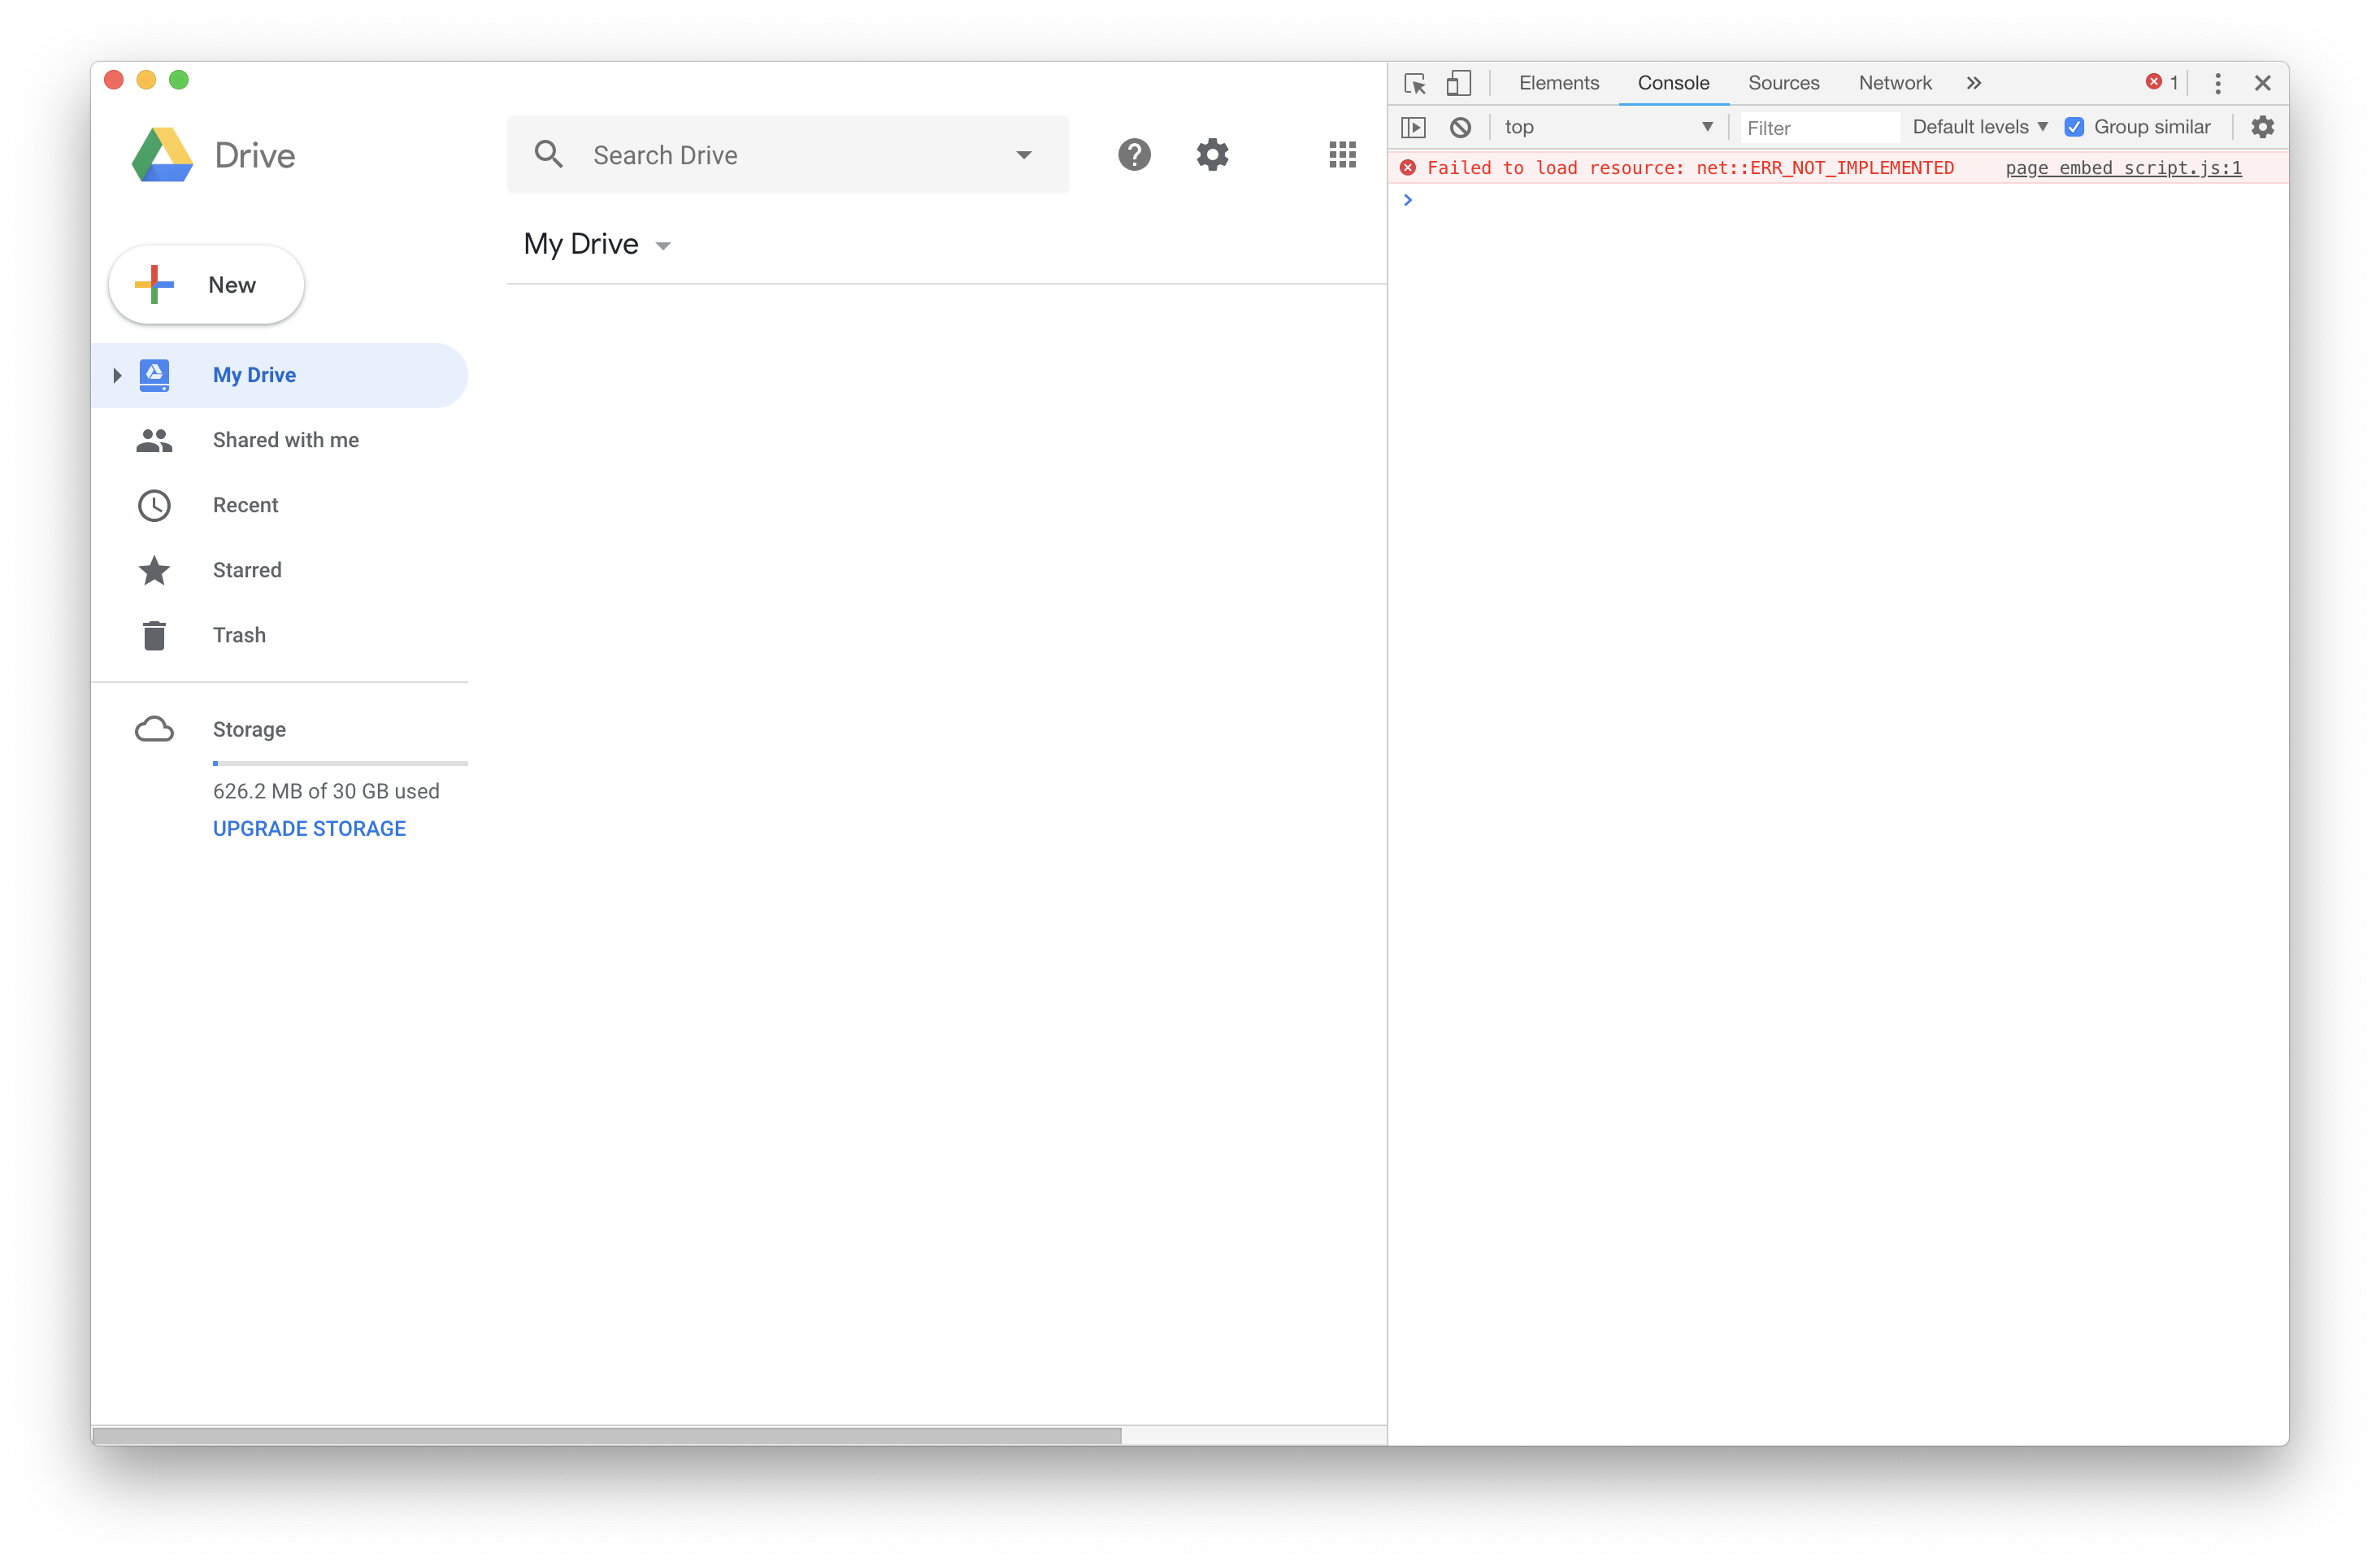The image size is (2380, 1566).
Task: Switch to the Network tab
Action: [x=1894, y=83]
